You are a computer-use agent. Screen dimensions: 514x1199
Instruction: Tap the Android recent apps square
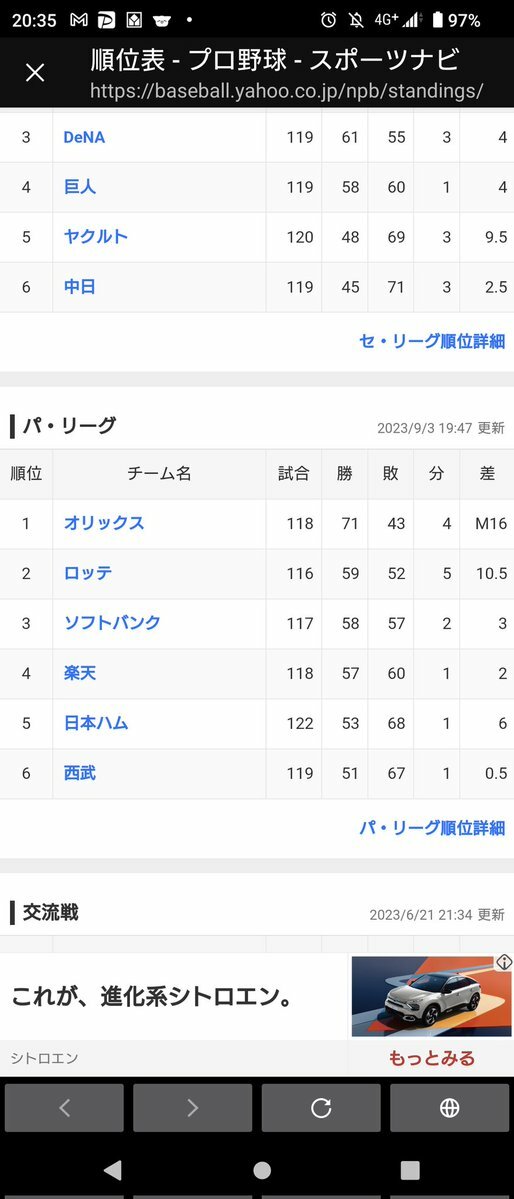coord(410,1170)
